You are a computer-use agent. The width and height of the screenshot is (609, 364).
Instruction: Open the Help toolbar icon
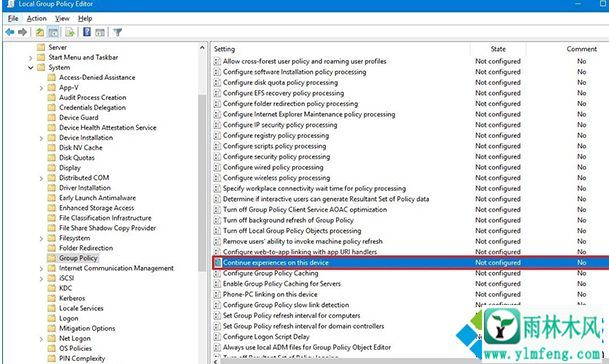(87, 32)
